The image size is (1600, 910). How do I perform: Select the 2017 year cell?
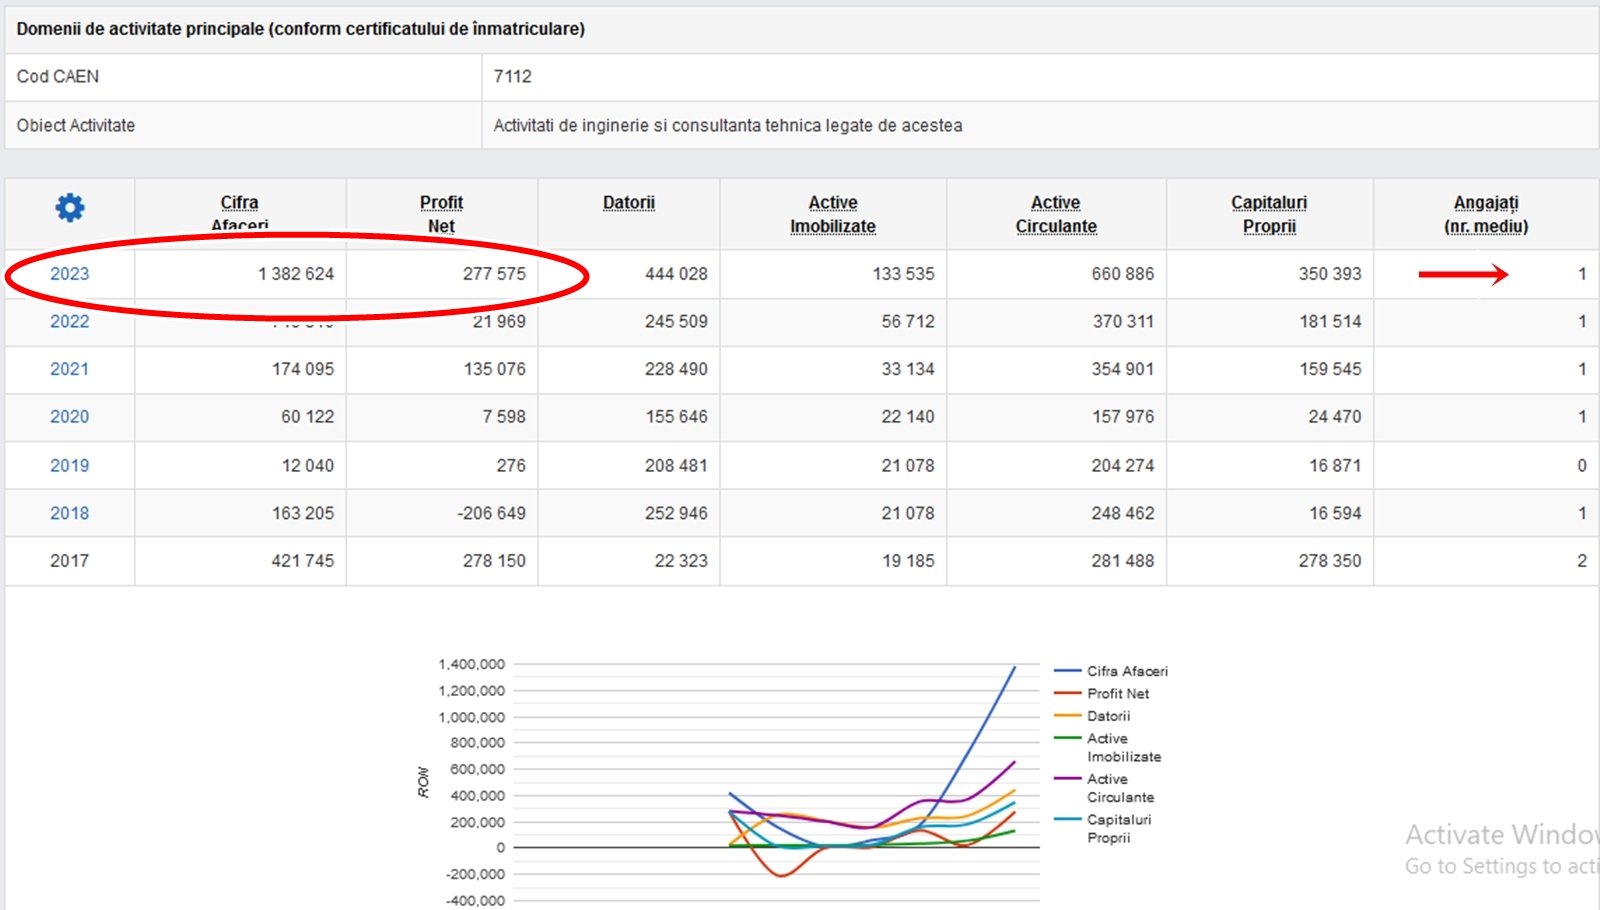(70, 561)
